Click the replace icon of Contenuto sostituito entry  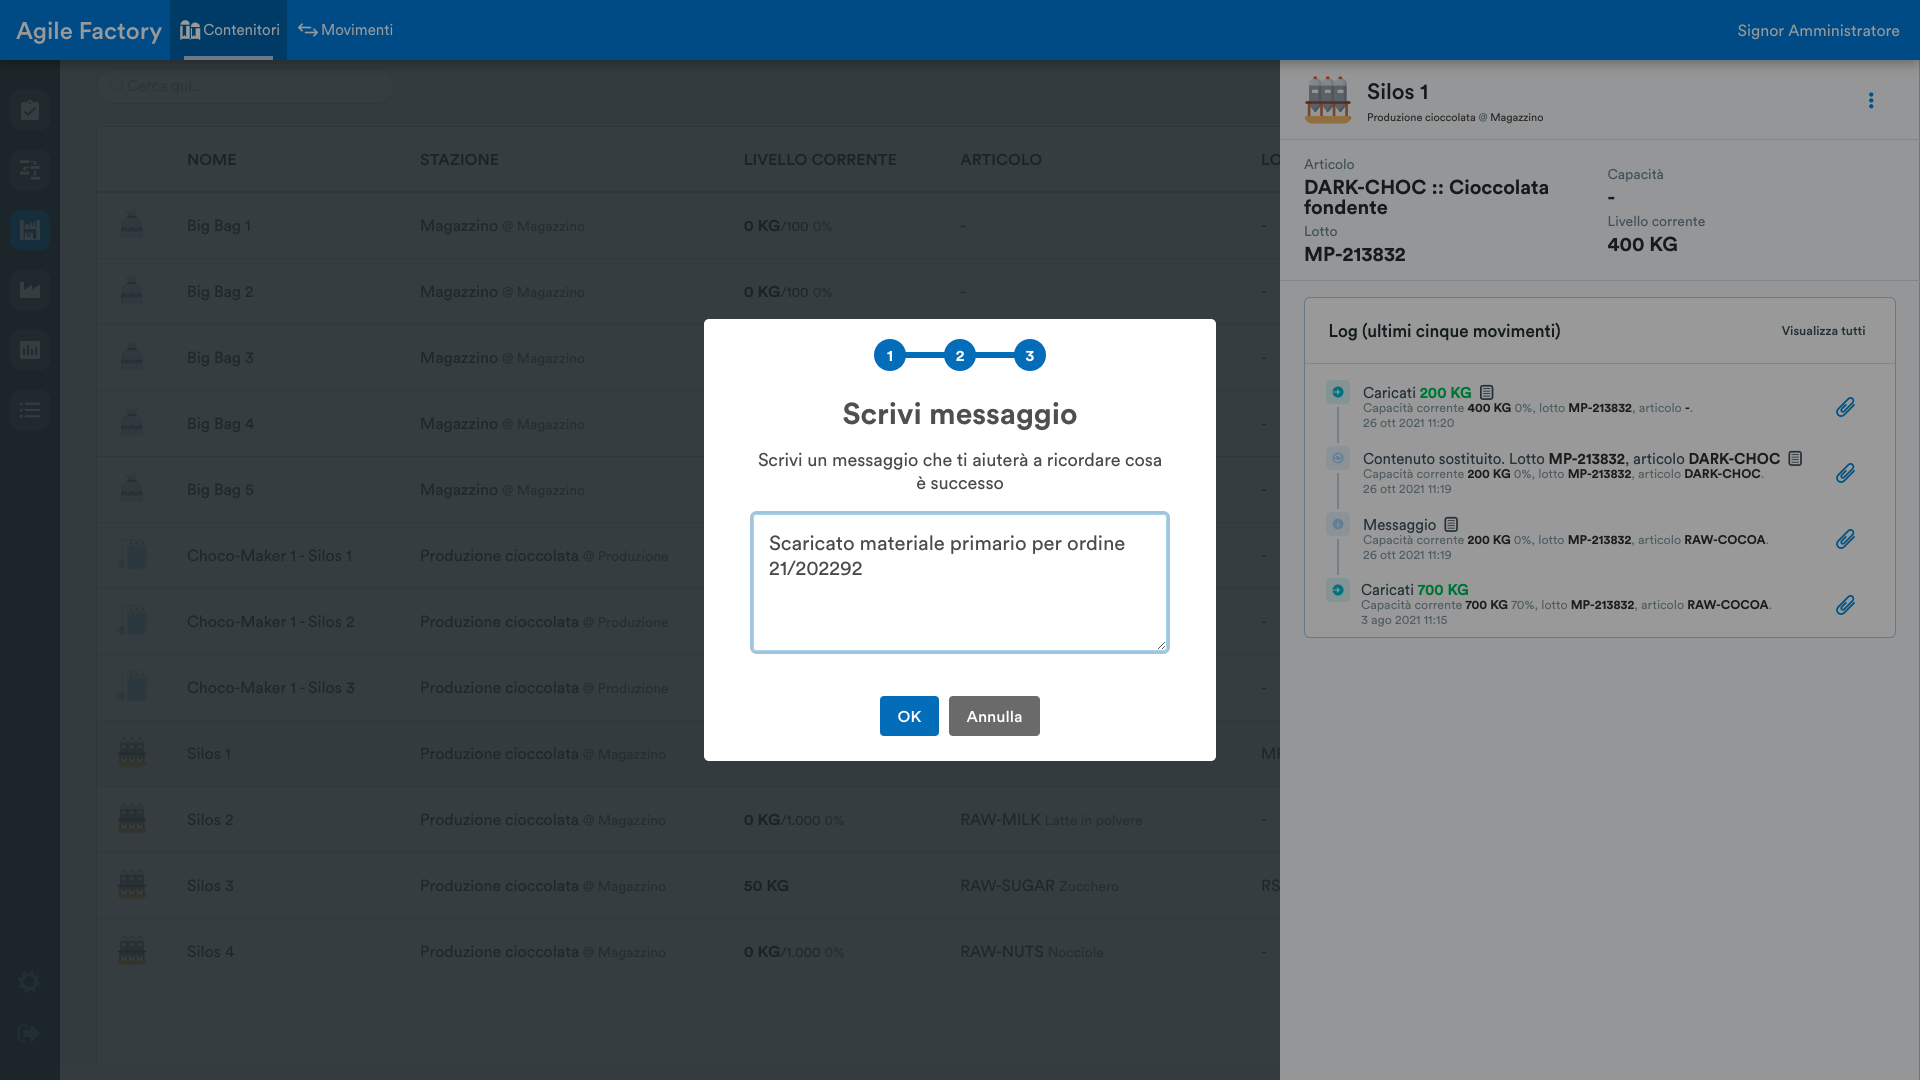pos(1338,458)
